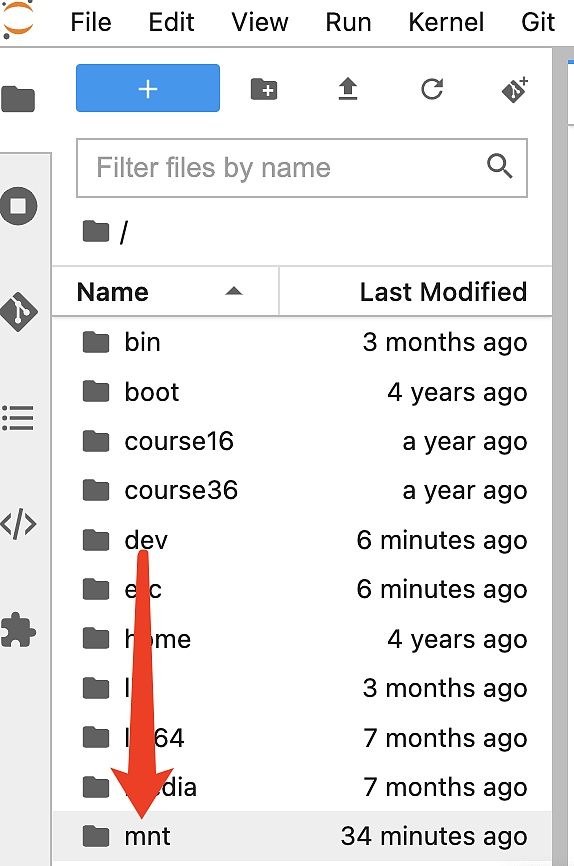The image size is (574, 866).
Task: Sort by Last Modified column header
Action: point(415,292)
